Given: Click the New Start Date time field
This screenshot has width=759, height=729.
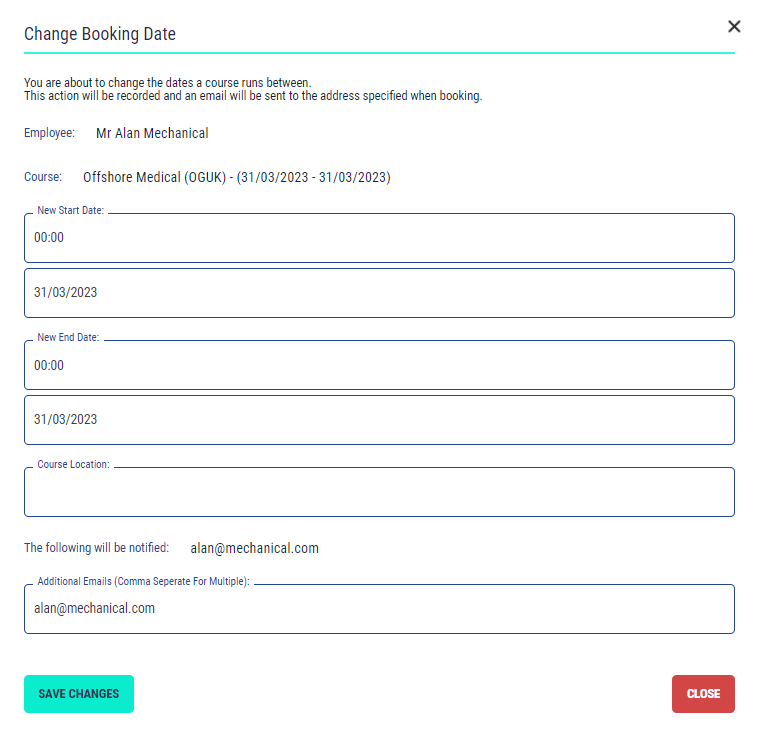Looking at the screenshot, I should coord(379,238).
